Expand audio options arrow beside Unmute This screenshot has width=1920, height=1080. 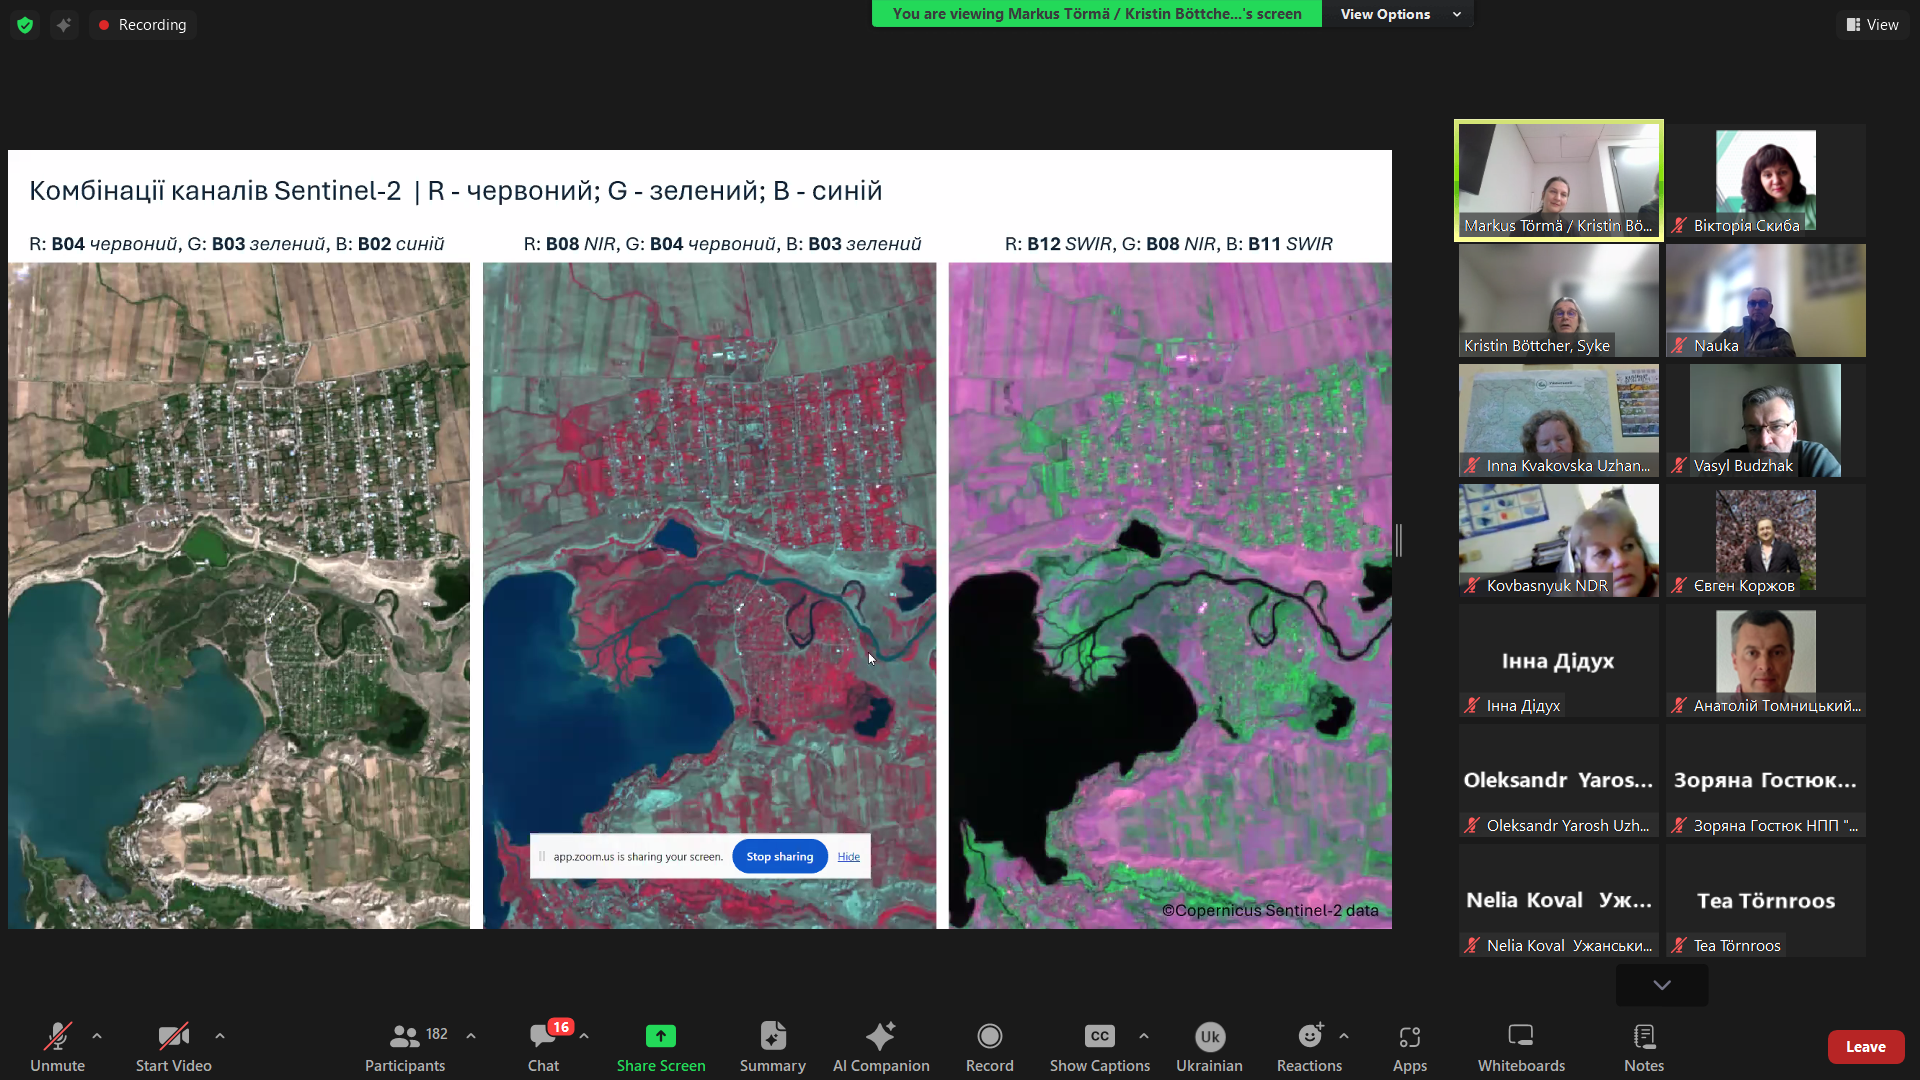click(97, 1036)
